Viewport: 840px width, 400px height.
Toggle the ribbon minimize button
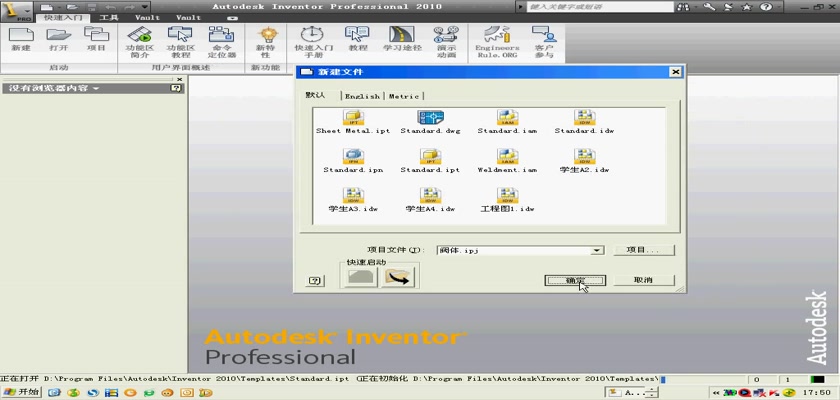tap(231, 18)
